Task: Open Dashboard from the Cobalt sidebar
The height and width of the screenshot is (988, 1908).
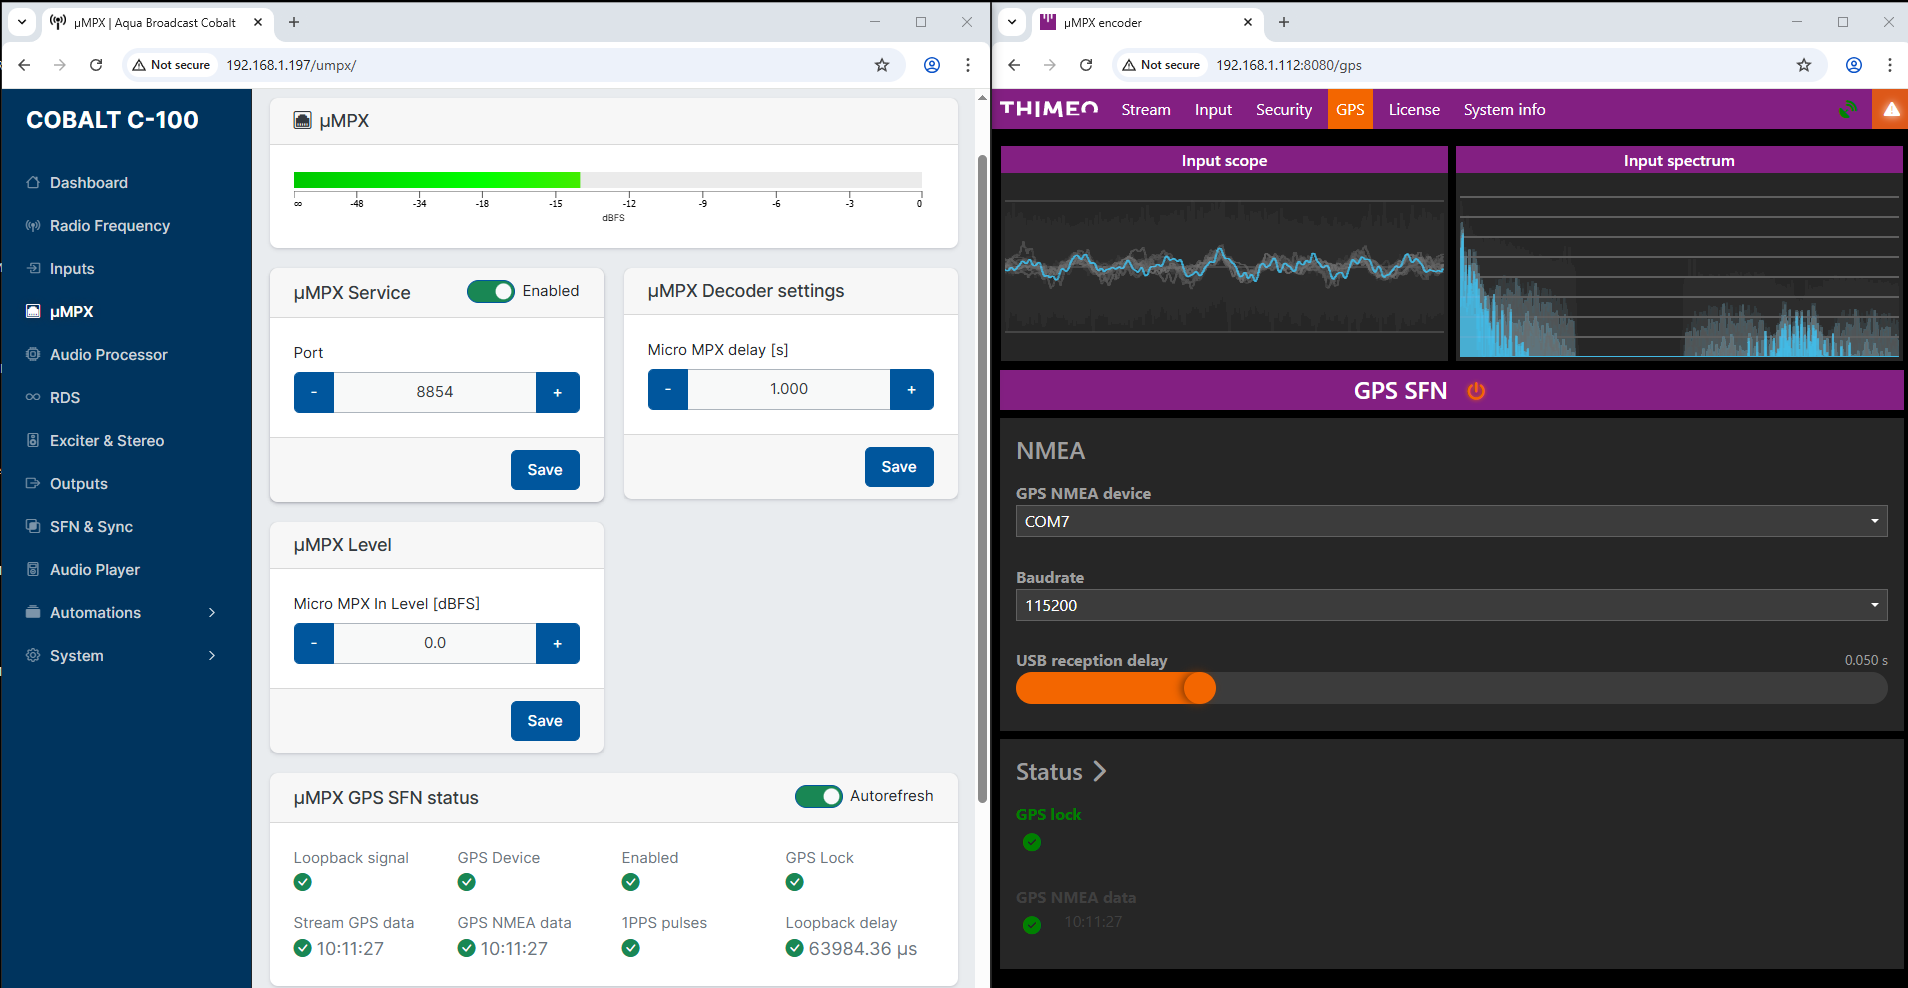Action: (89, 183)
